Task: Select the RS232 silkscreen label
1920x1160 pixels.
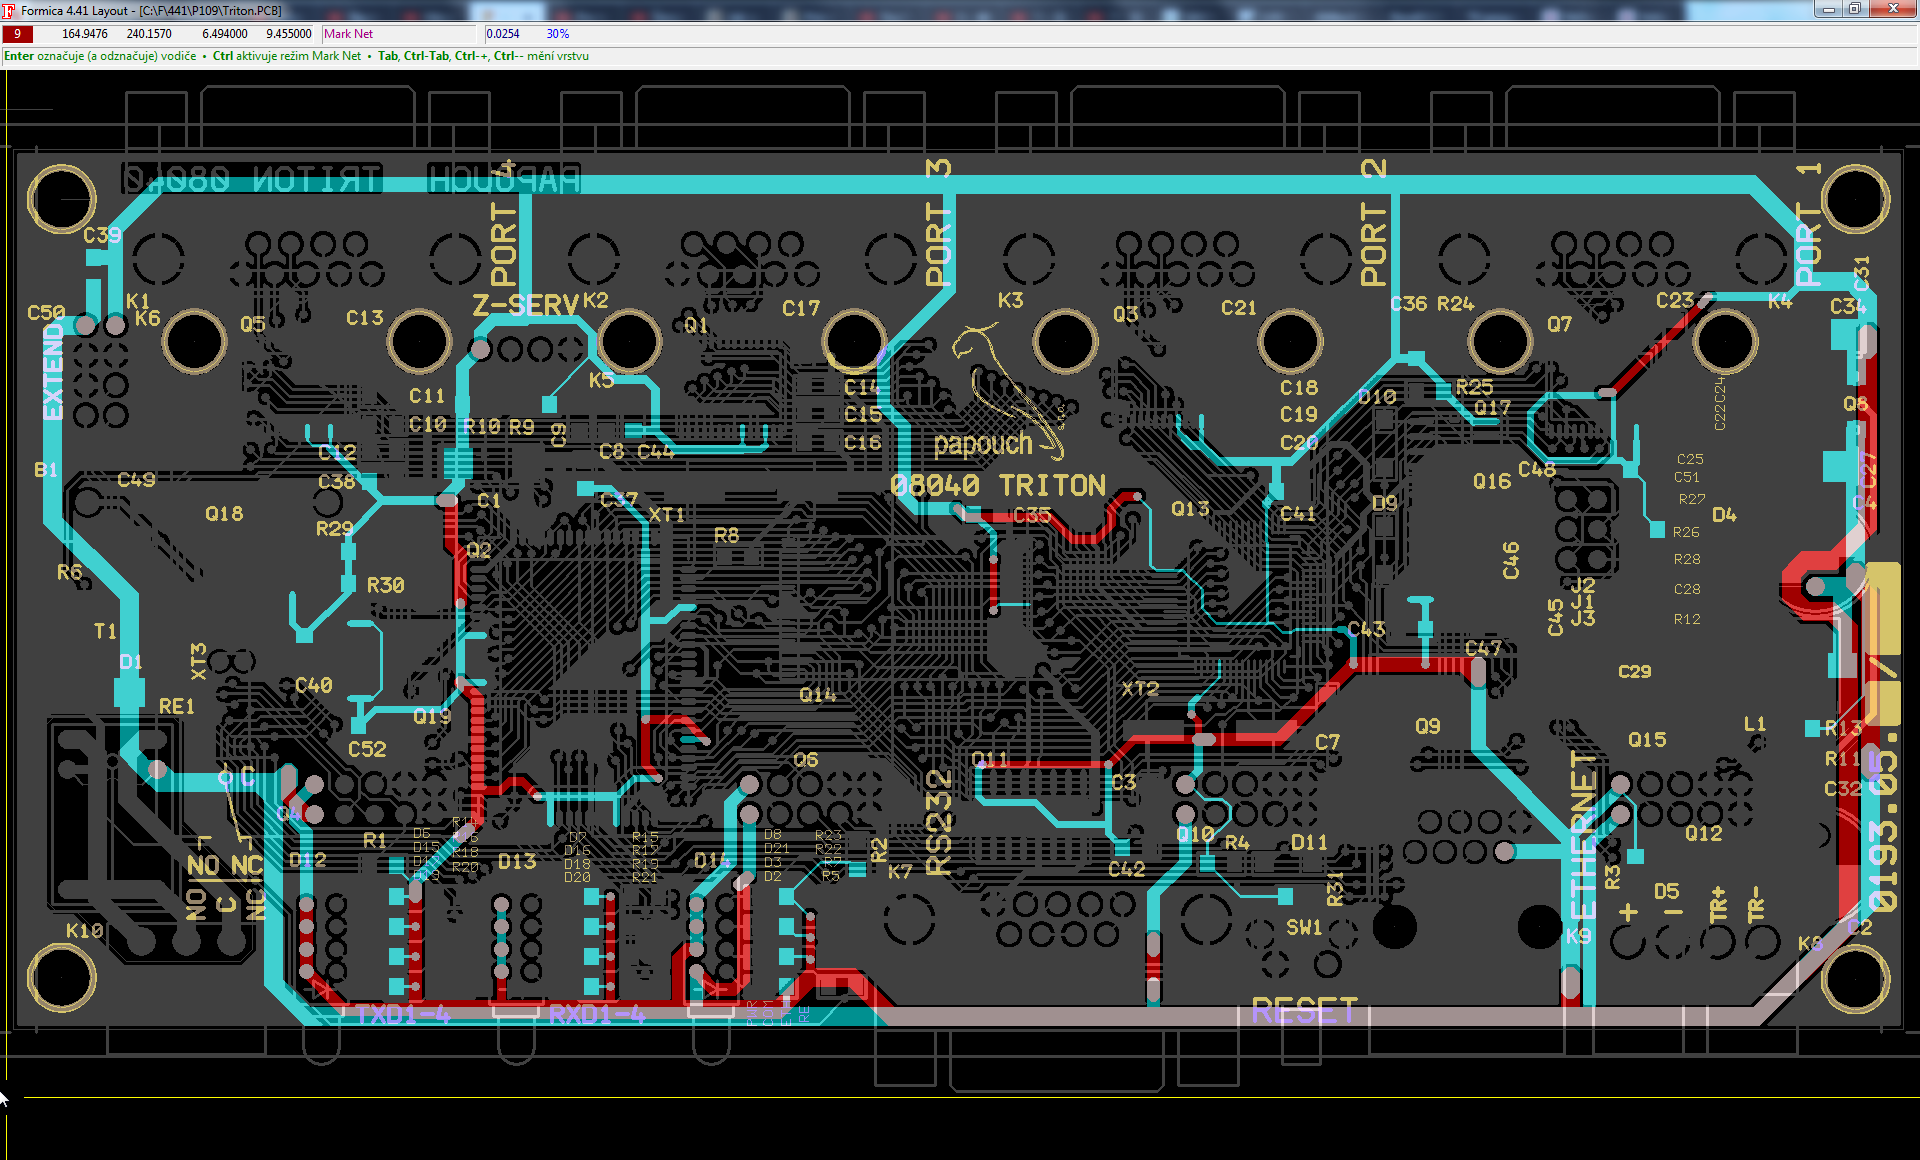Action: coord(938,823)
